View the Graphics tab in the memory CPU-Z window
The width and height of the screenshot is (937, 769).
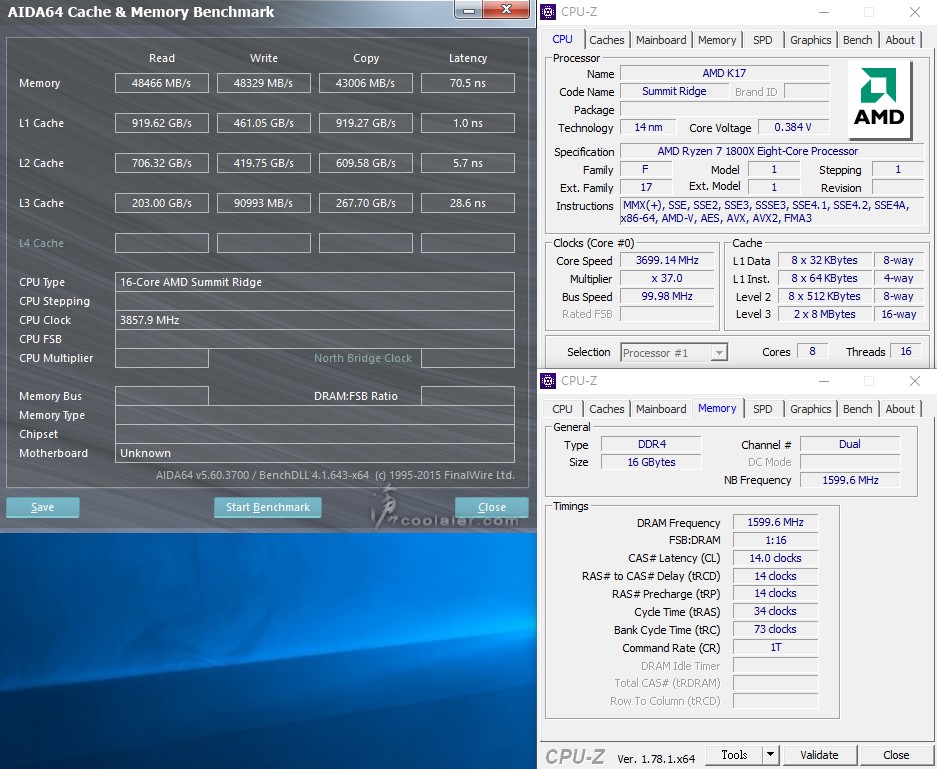pyautogui.click(x=810, y=409)
